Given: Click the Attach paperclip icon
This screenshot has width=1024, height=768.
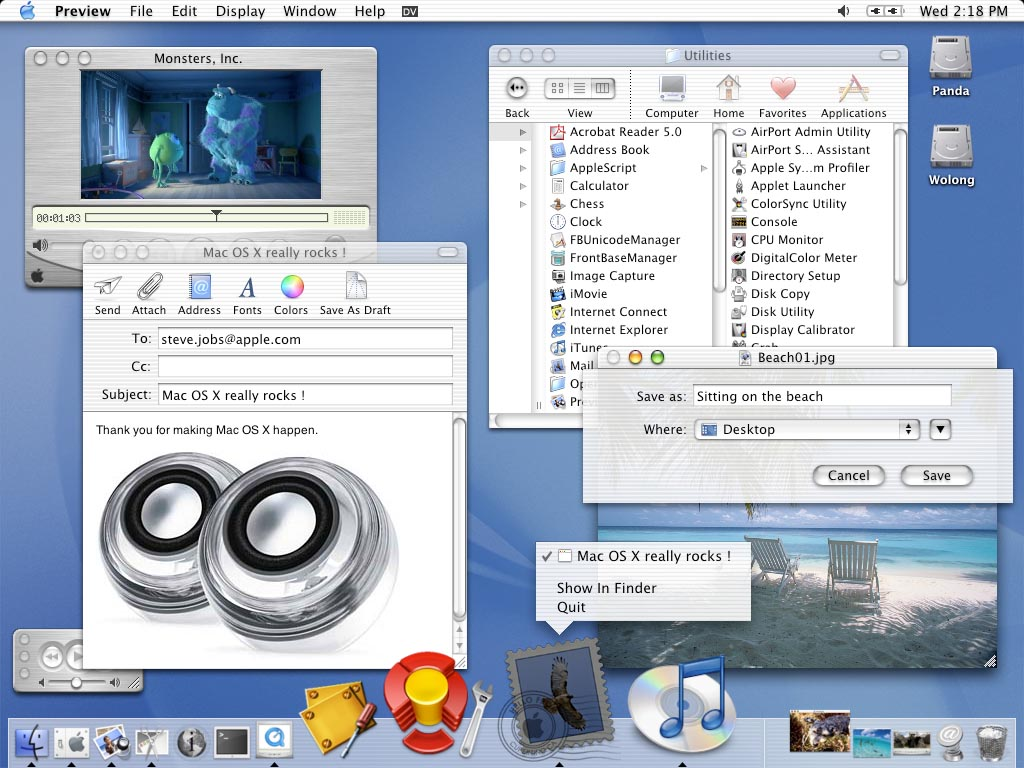Looking at the screenshot, I should (149, 288).
